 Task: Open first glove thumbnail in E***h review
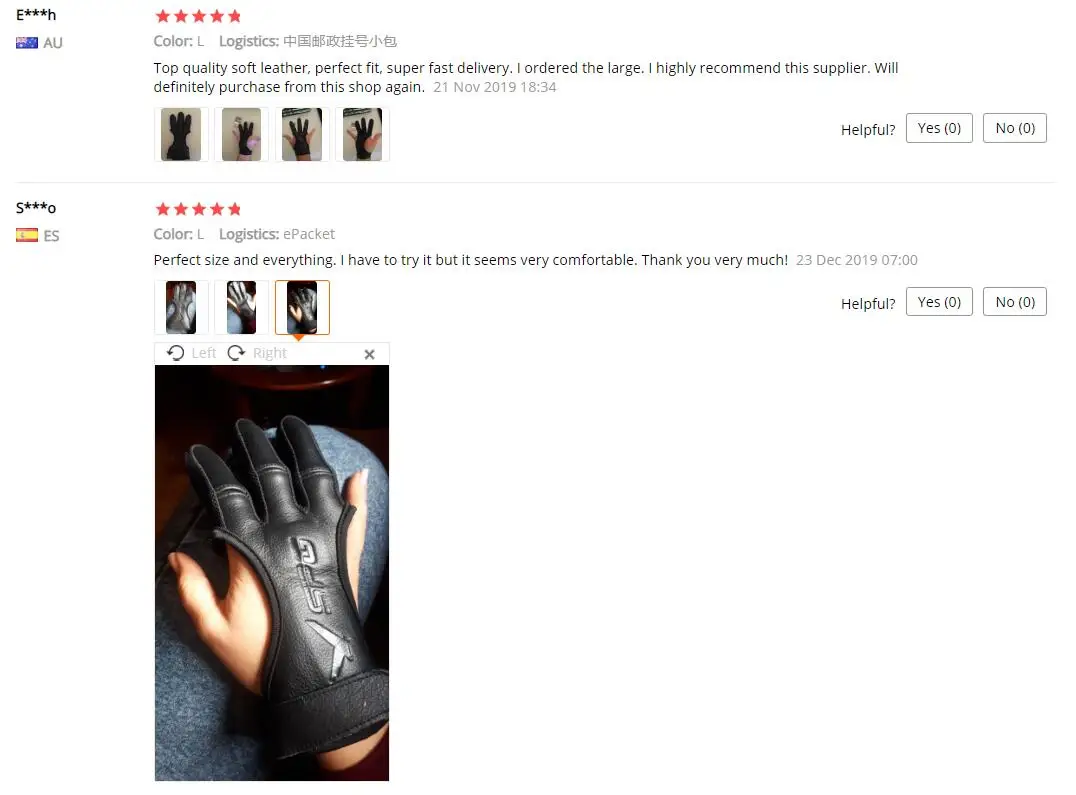[x=181, y=134]
